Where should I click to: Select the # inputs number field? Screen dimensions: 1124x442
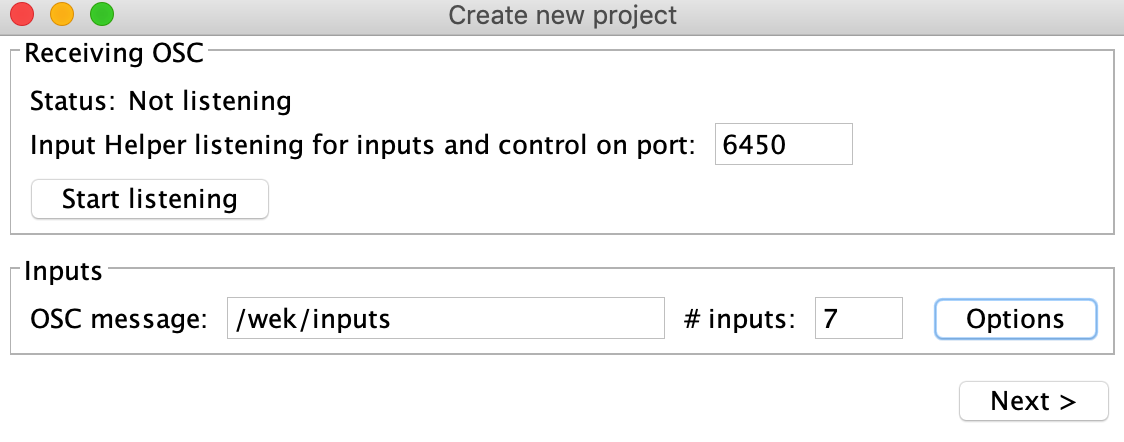(858, 319)
